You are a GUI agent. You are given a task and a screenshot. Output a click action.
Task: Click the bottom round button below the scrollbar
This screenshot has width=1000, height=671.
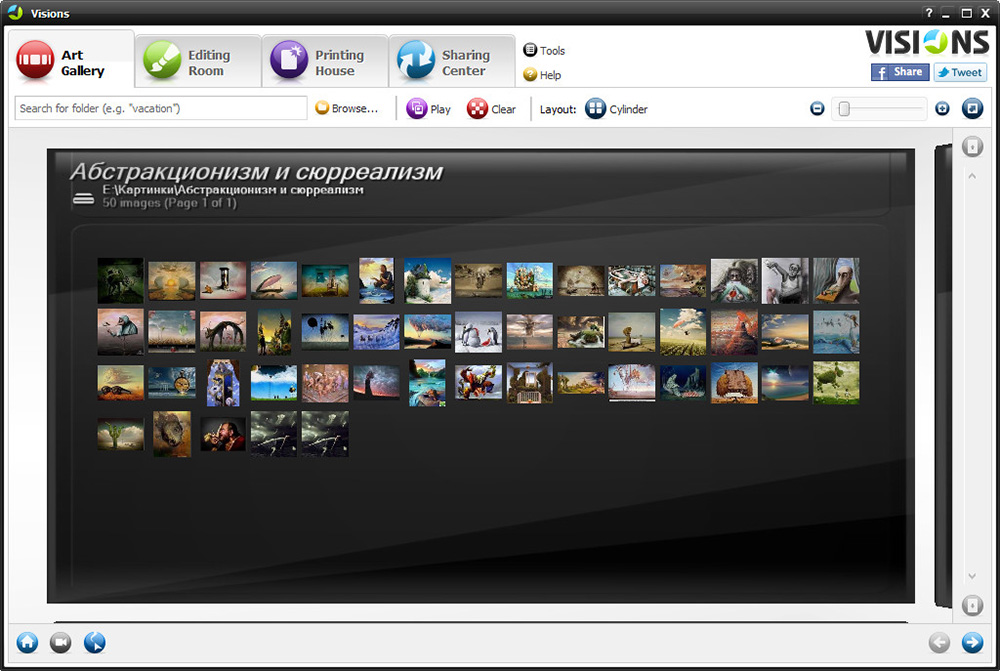click(x=972, y=605)
